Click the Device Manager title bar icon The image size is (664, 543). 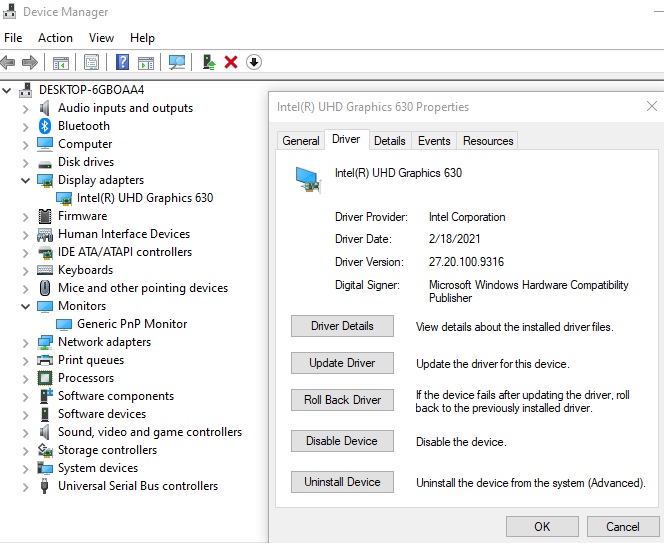(x=9, y=11)
